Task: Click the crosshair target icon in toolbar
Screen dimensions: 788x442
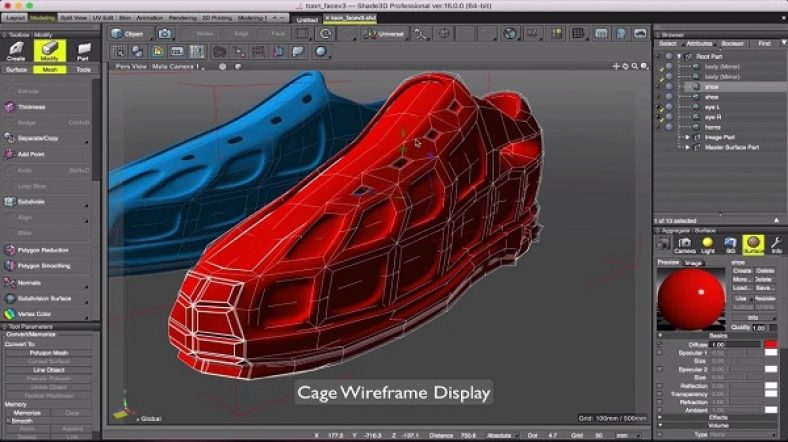Action: pos(444,34)
